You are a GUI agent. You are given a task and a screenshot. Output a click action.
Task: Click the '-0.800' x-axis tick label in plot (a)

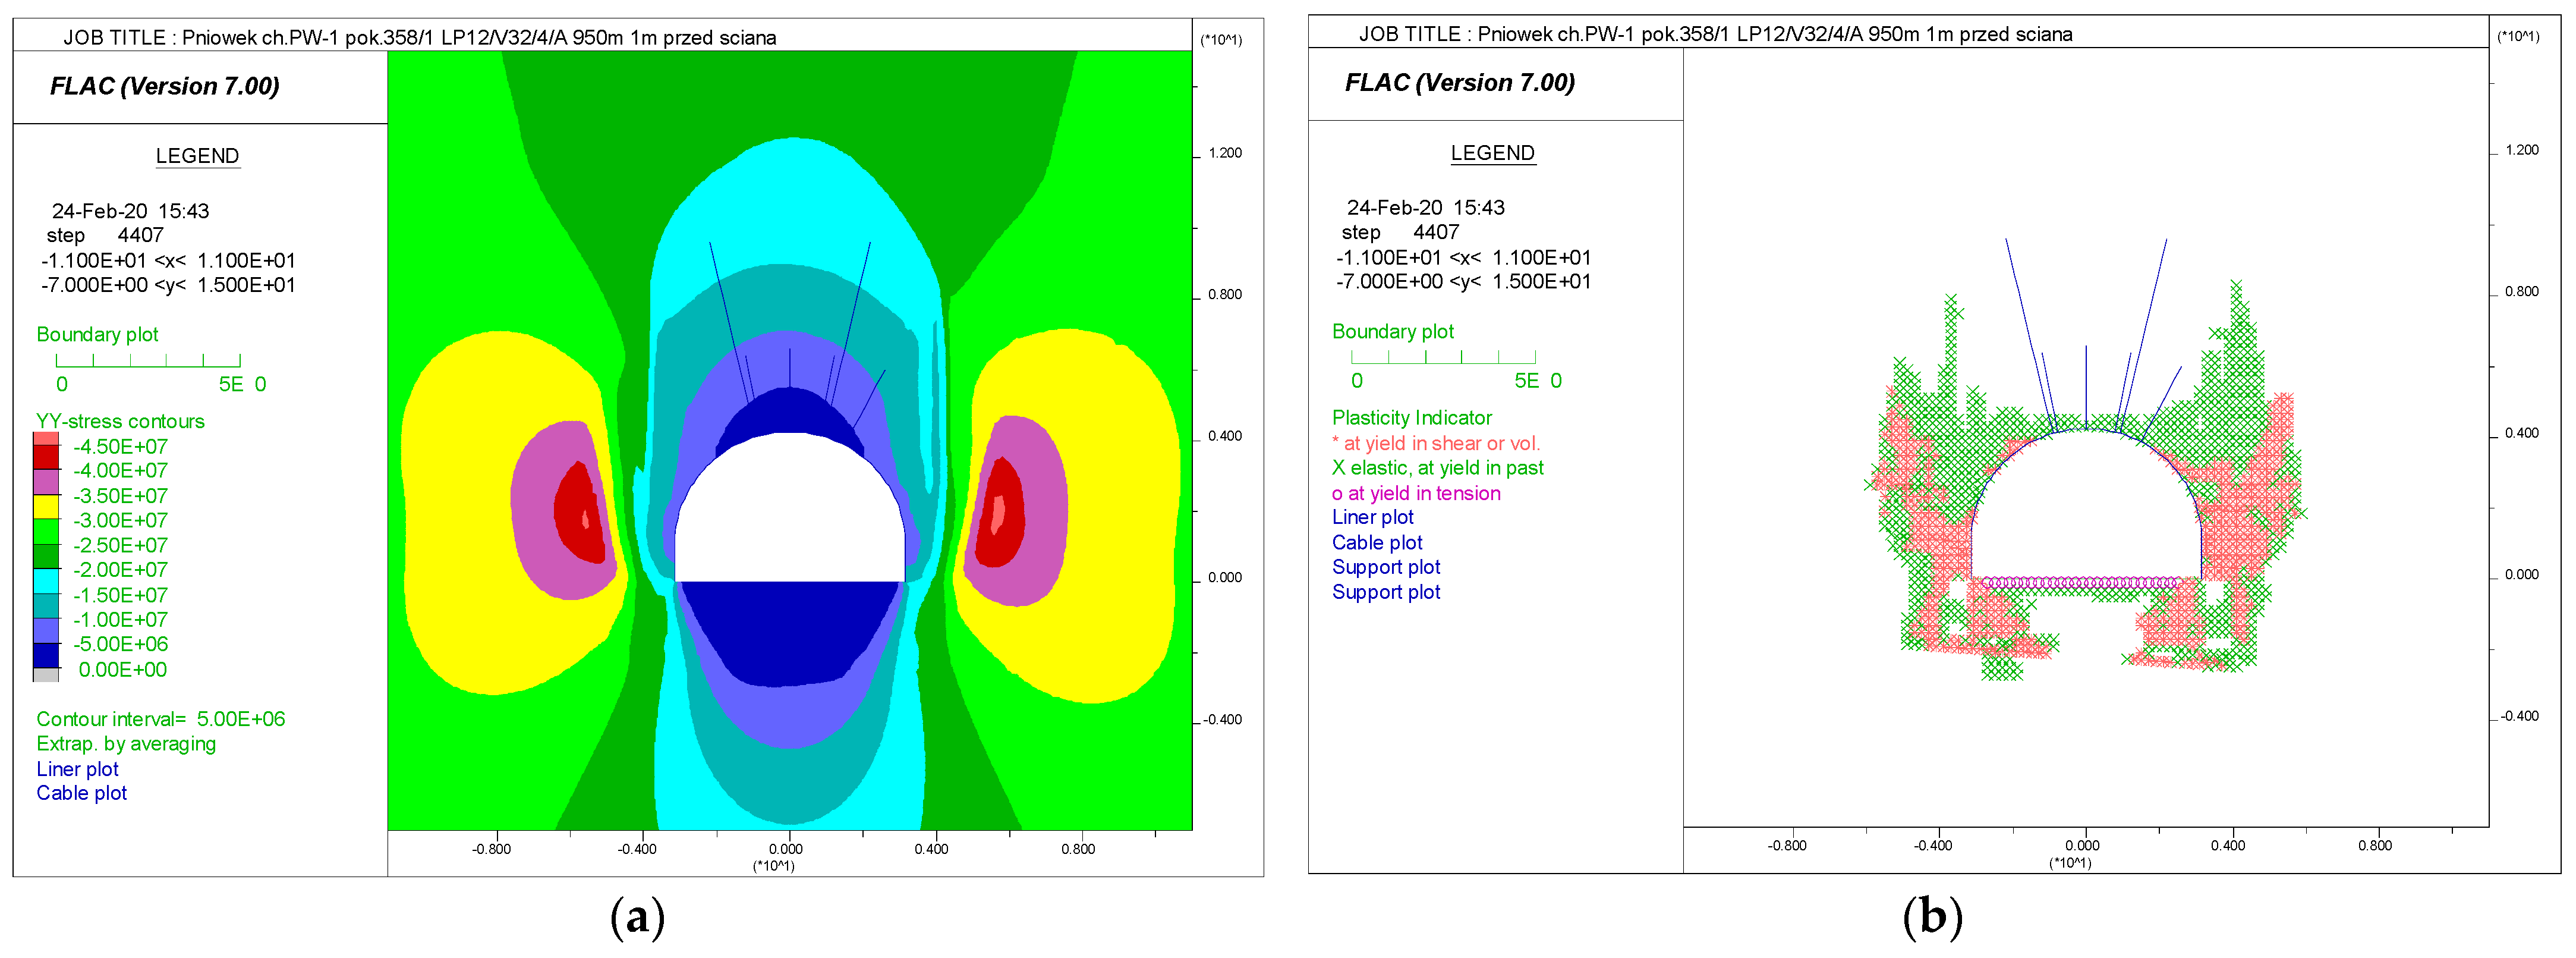click(491, 849)
